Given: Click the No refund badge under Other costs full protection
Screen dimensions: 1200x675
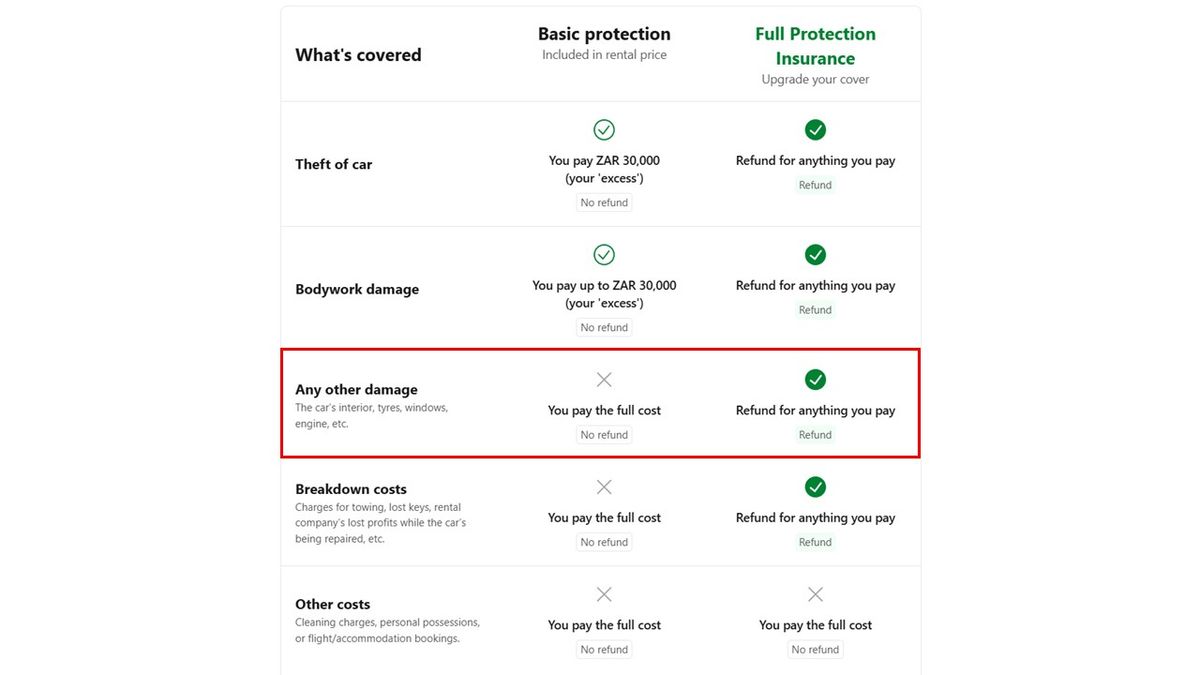Looking at the screenshot, I should point(815,650).
